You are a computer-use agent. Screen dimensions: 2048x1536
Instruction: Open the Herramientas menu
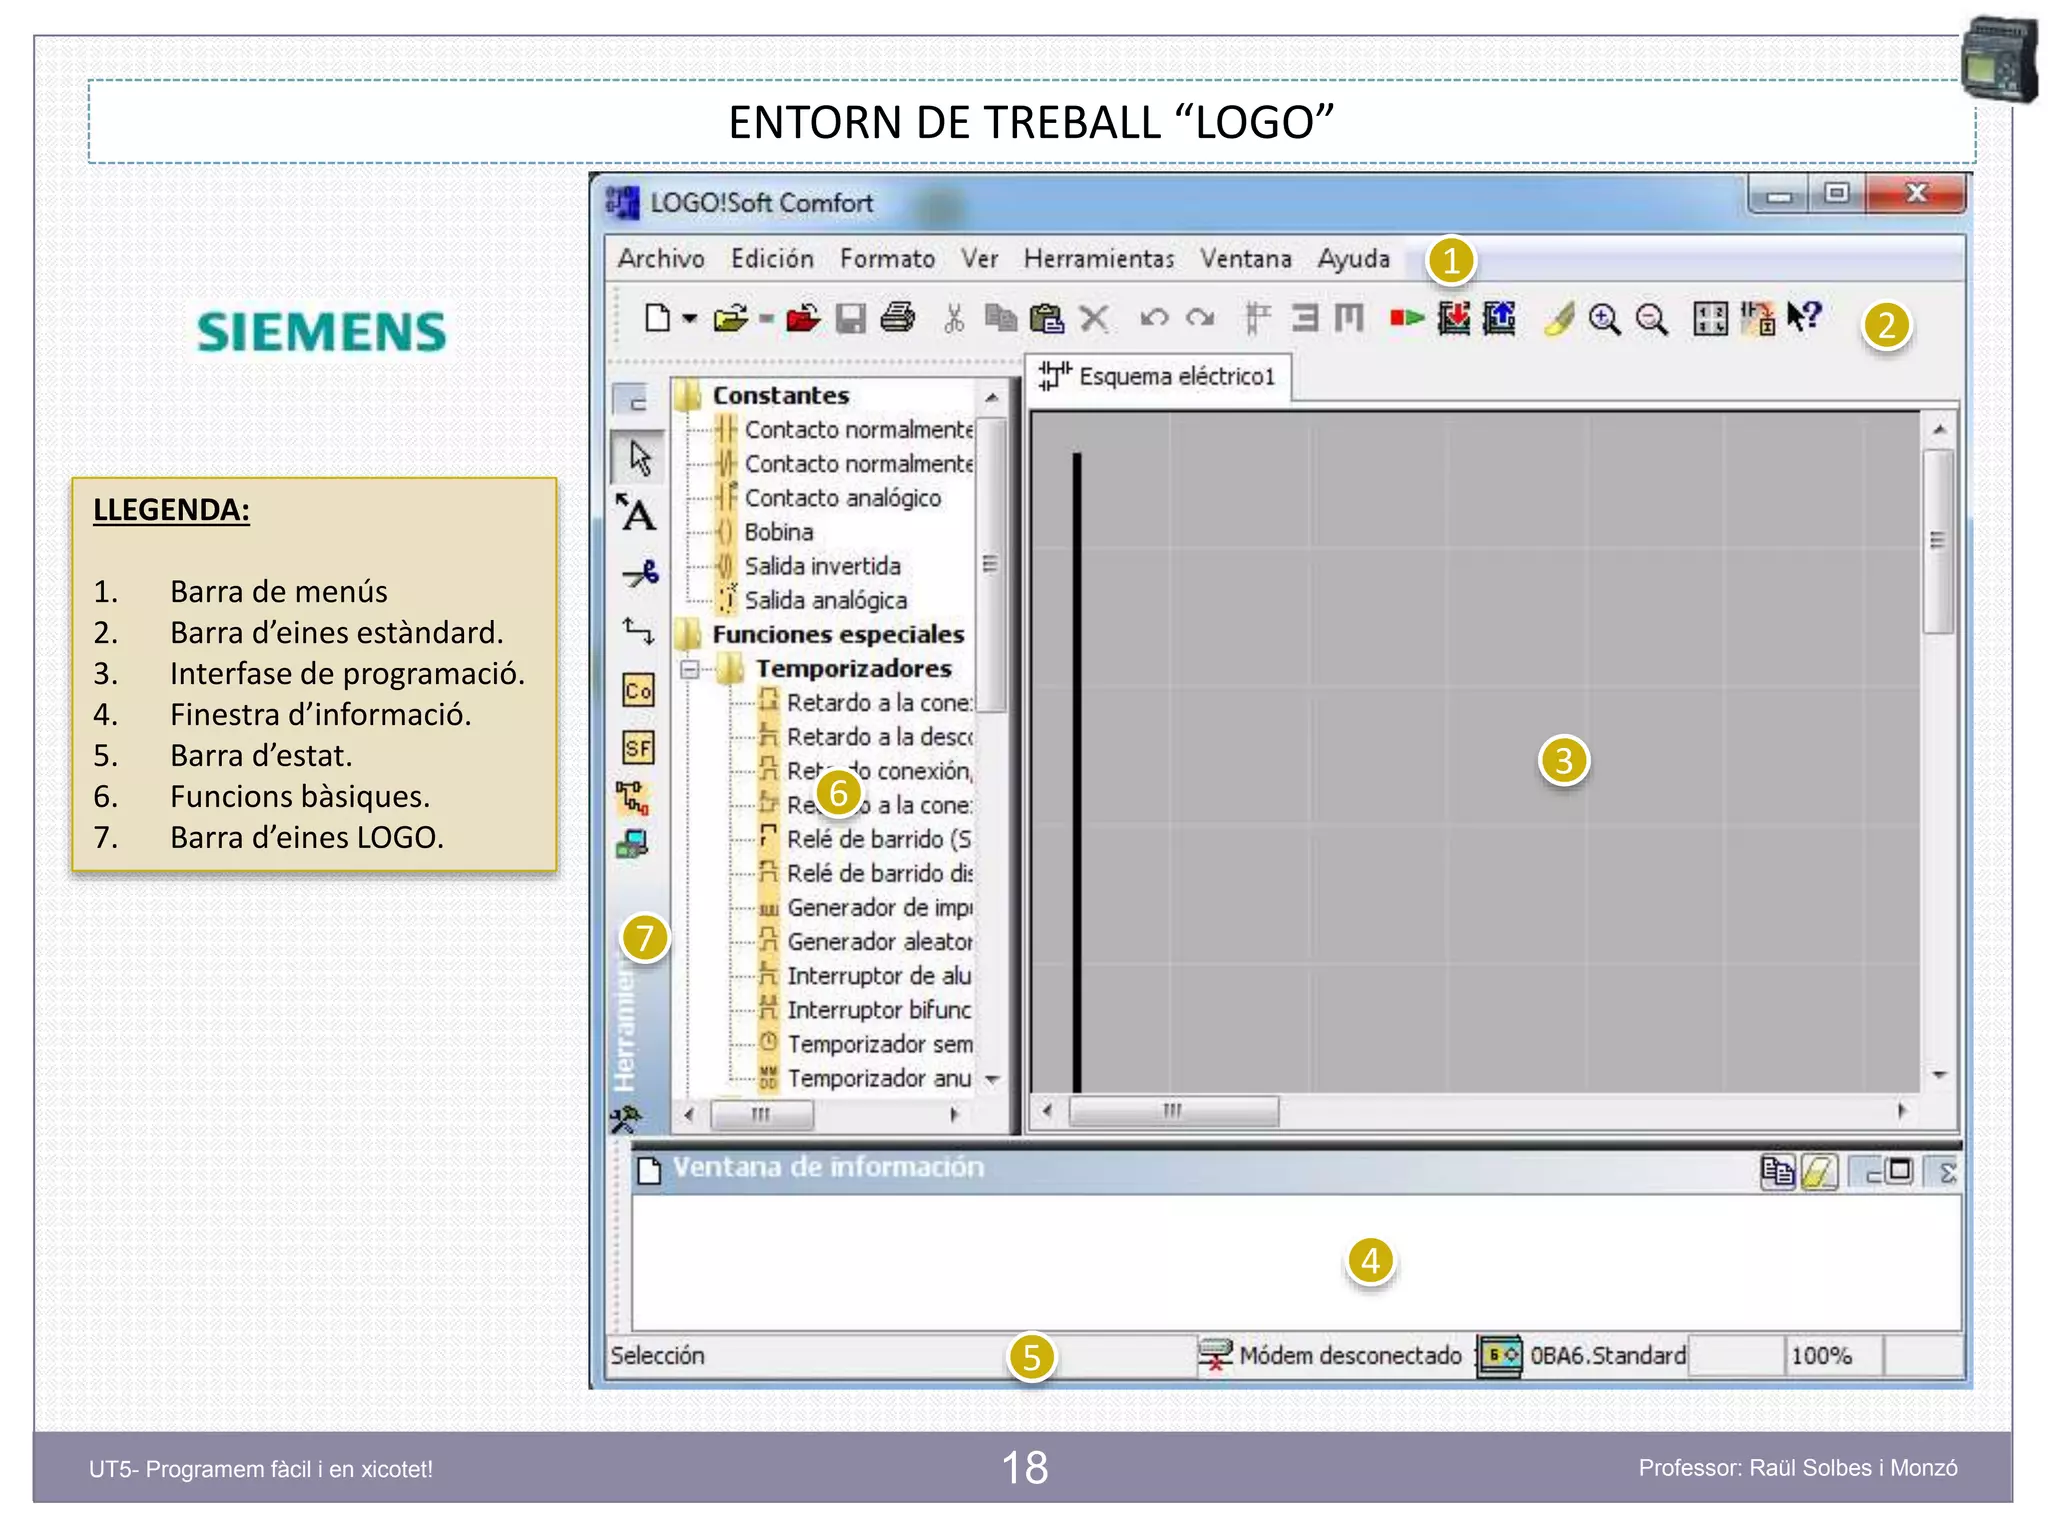(1099, 259)
